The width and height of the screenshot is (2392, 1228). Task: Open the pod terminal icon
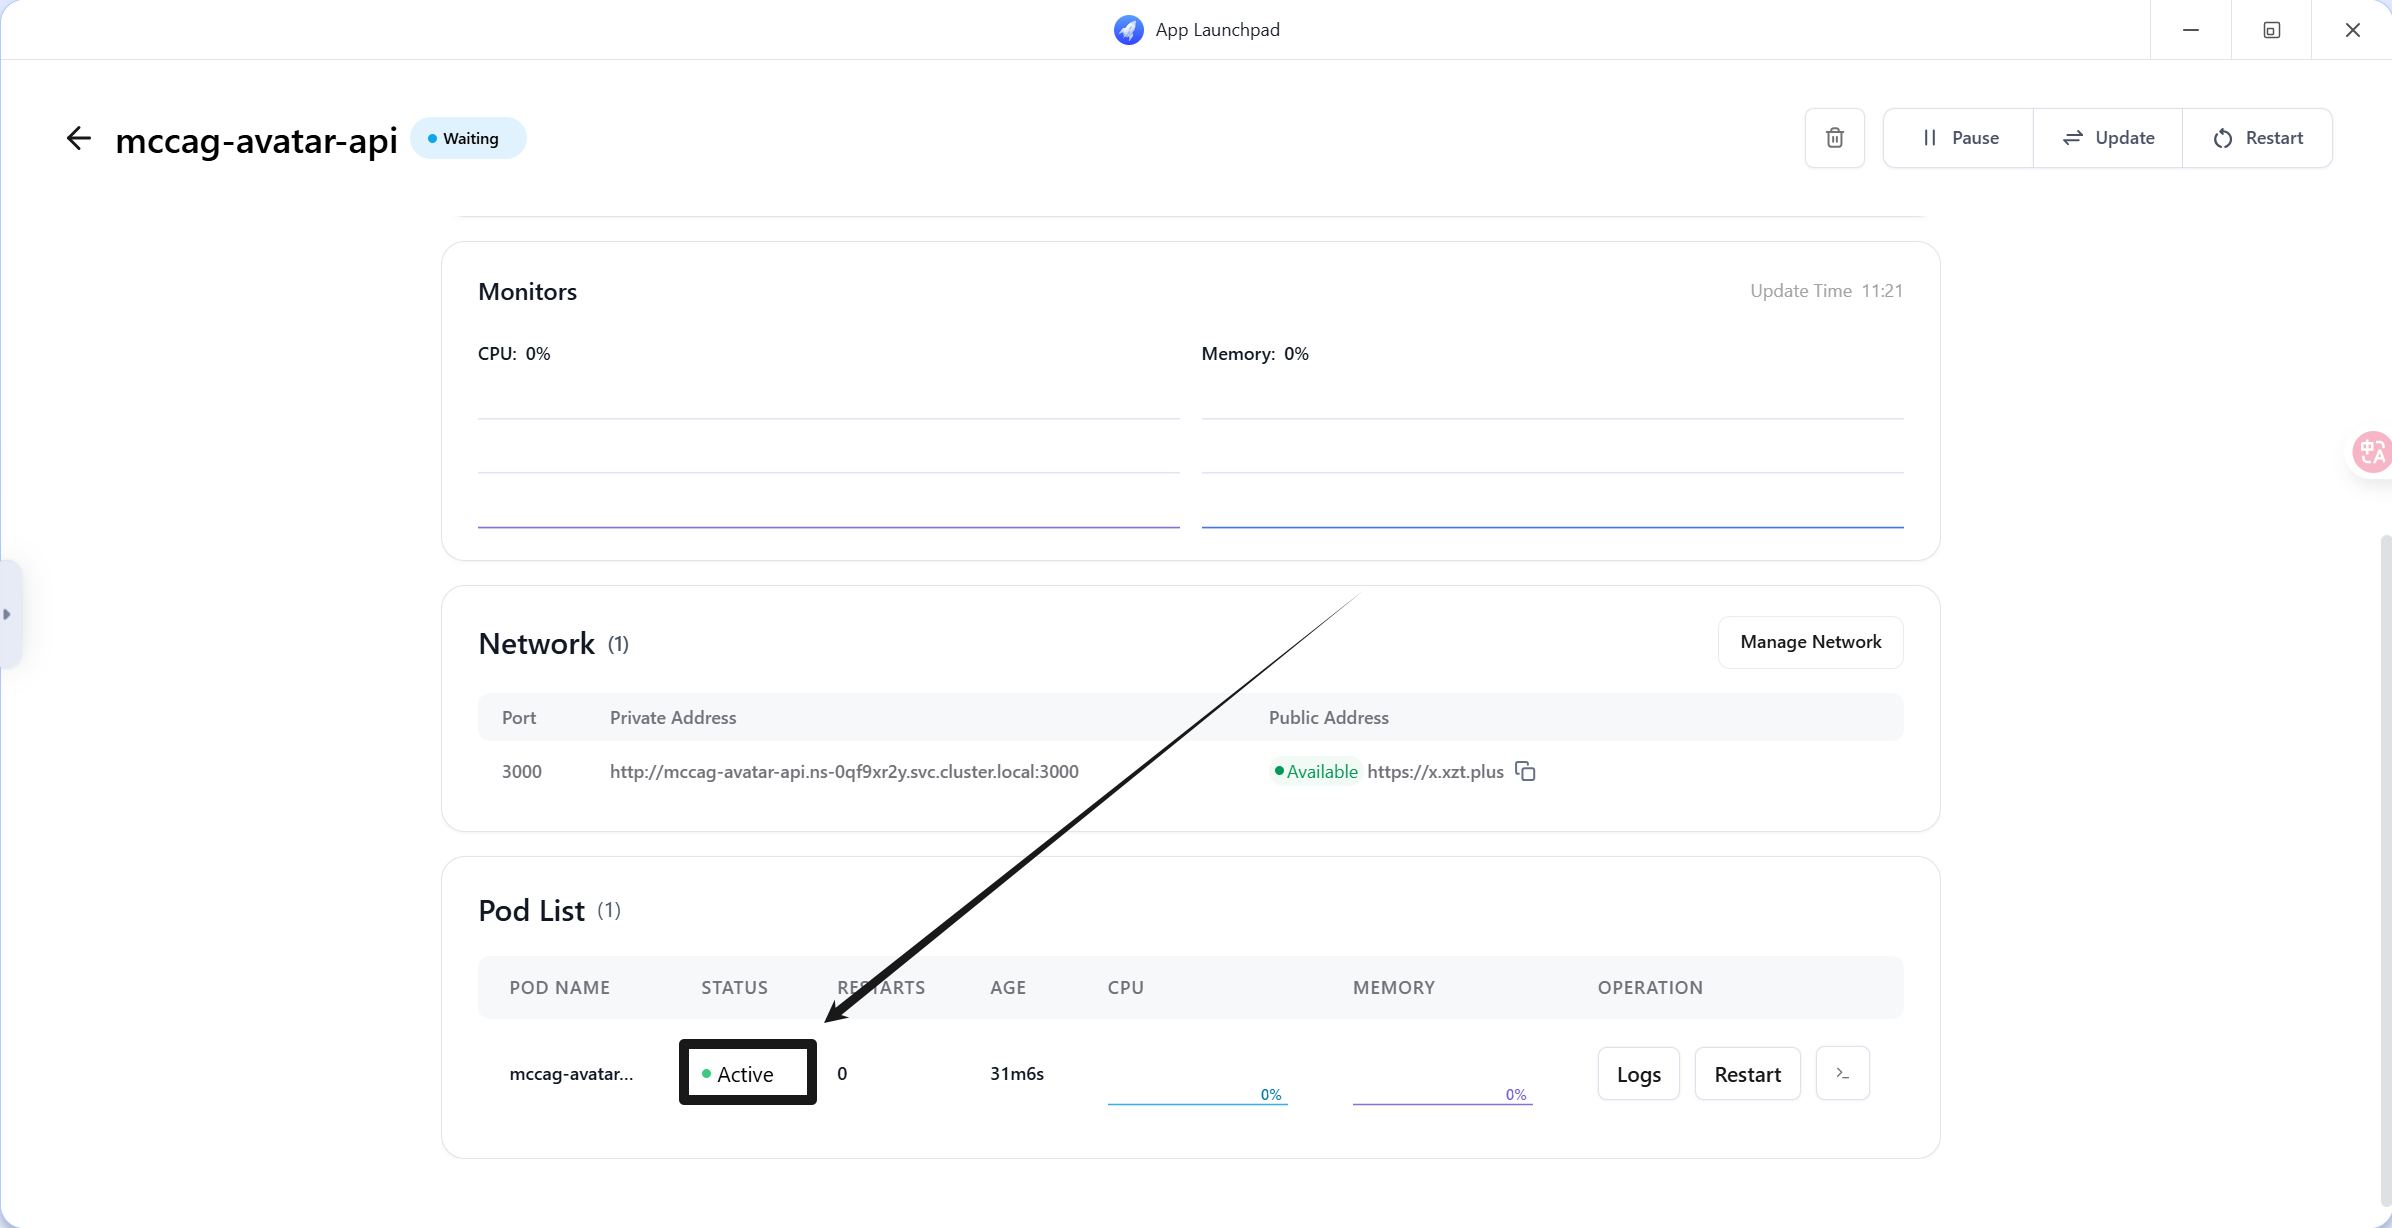click(1842, 1074)
